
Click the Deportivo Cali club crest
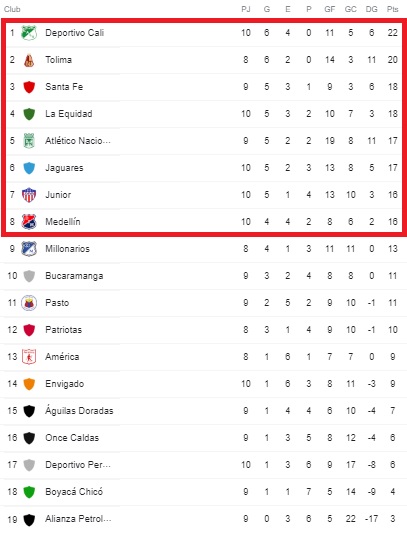(x=29, y=33)
